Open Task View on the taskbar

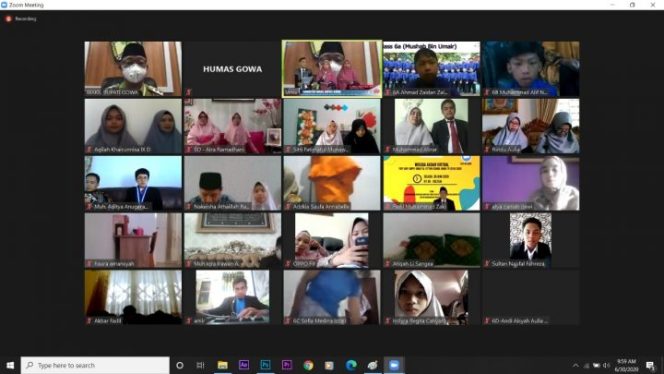tap(200, 365)
